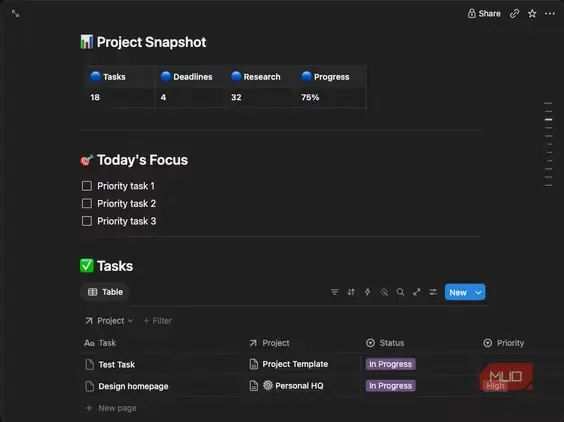The width and height of the screenshot is (564, 422).
Task: Open the Design homepage task
Action: pos(133,386)
